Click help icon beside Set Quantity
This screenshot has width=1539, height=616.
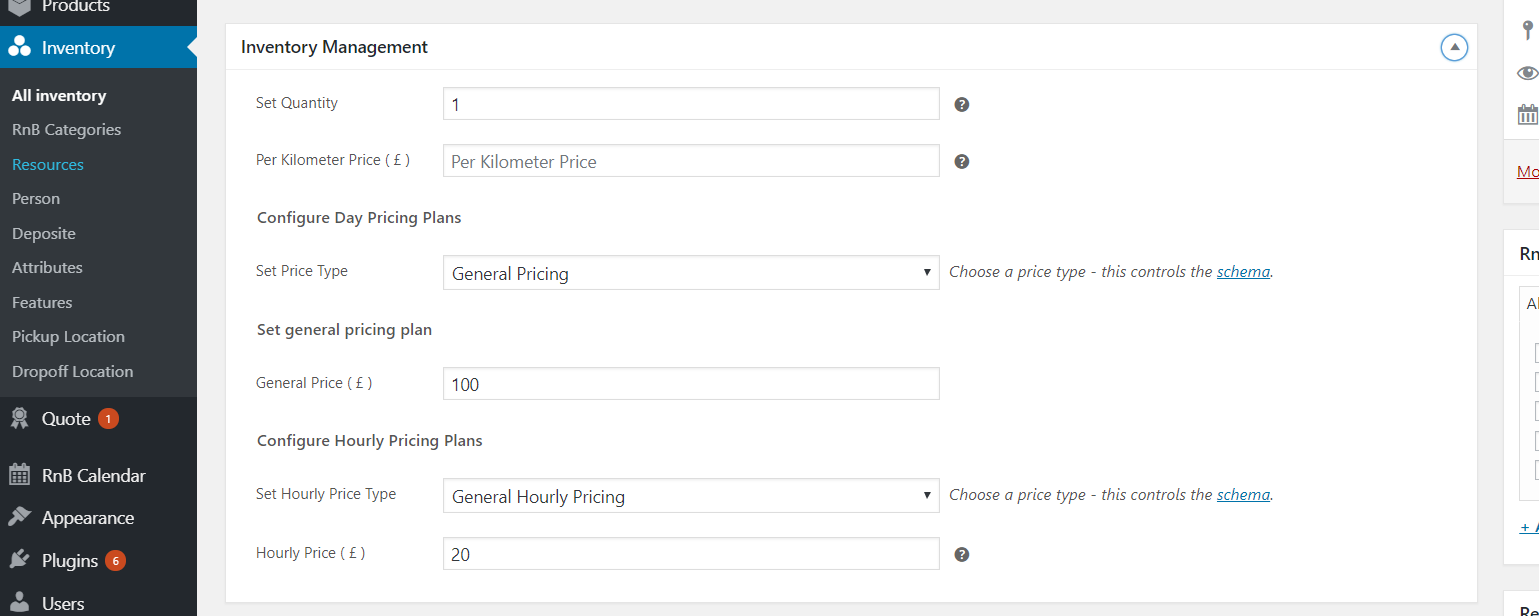click(962, 104)
